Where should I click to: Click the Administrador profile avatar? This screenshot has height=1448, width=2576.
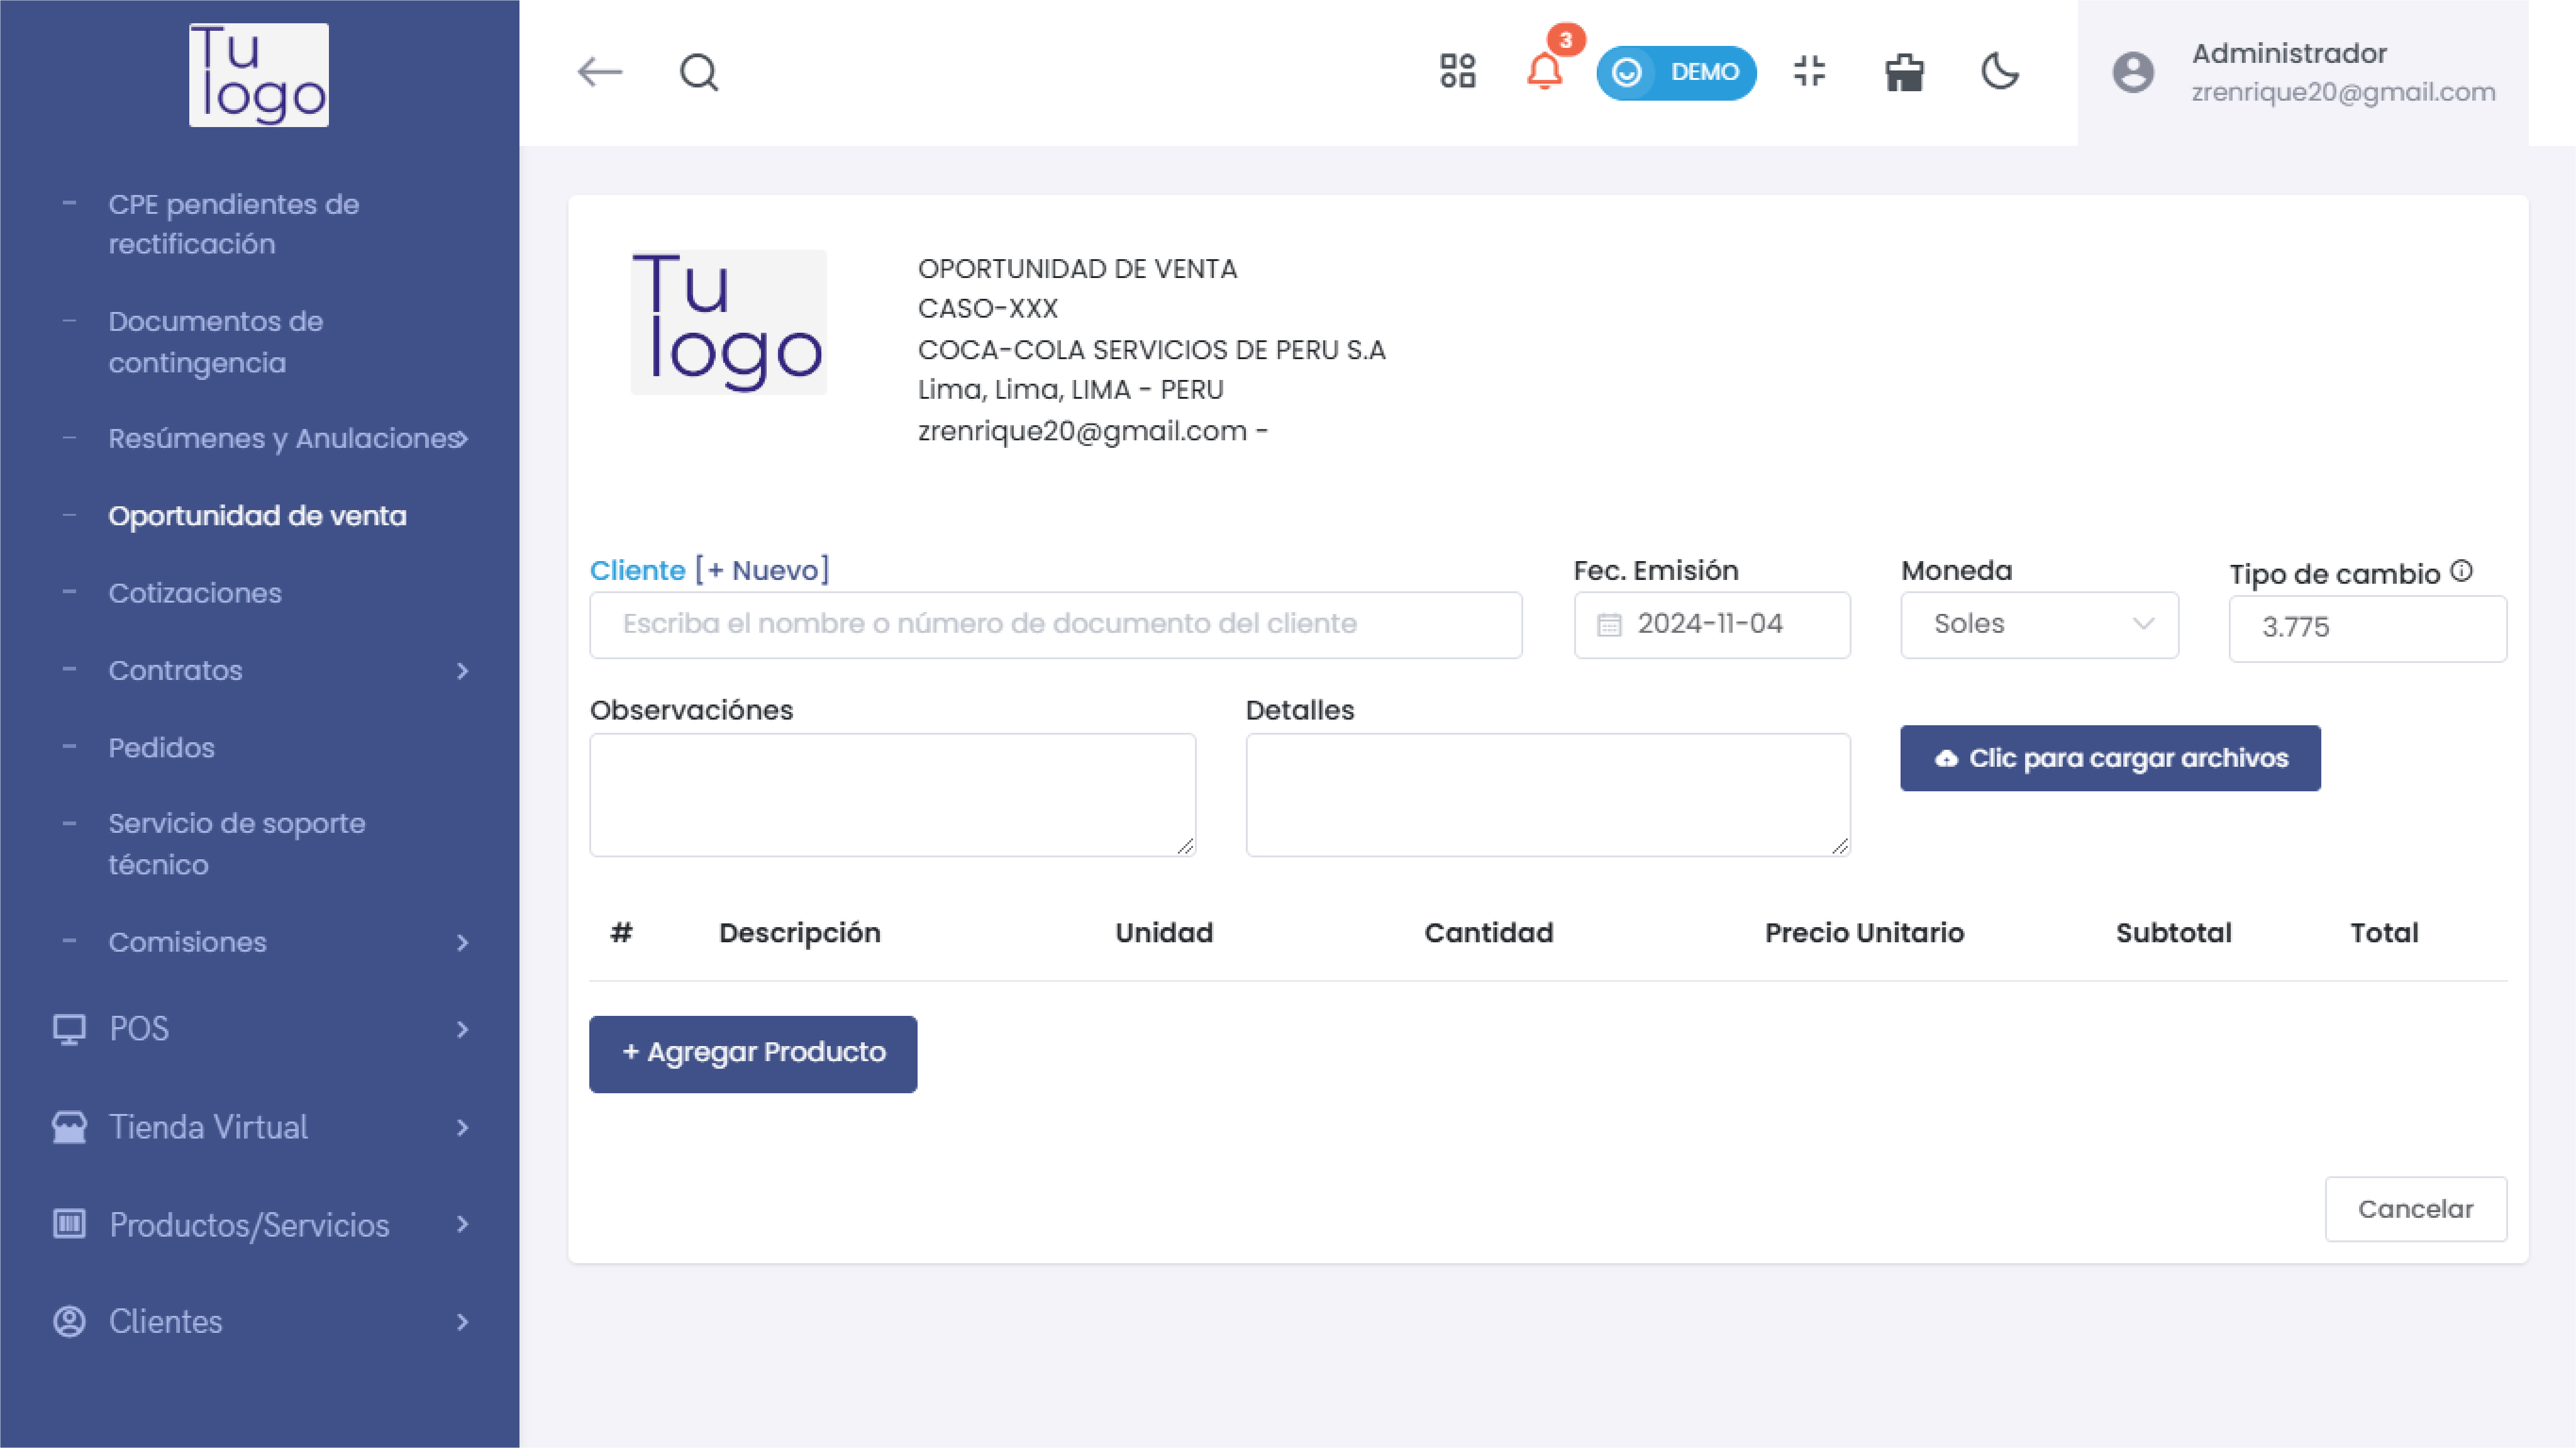[x=2133, y=72]
